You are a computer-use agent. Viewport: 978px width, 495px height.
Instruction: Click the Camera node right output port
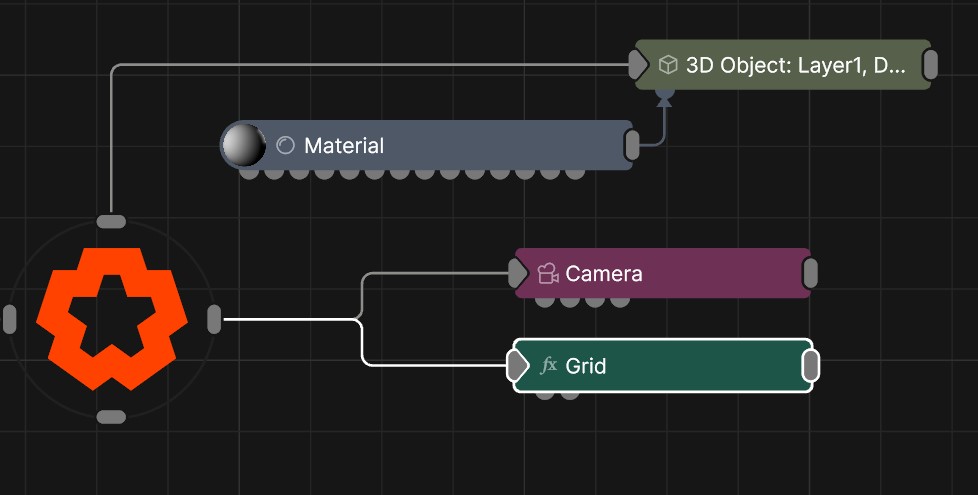(810, 272)
